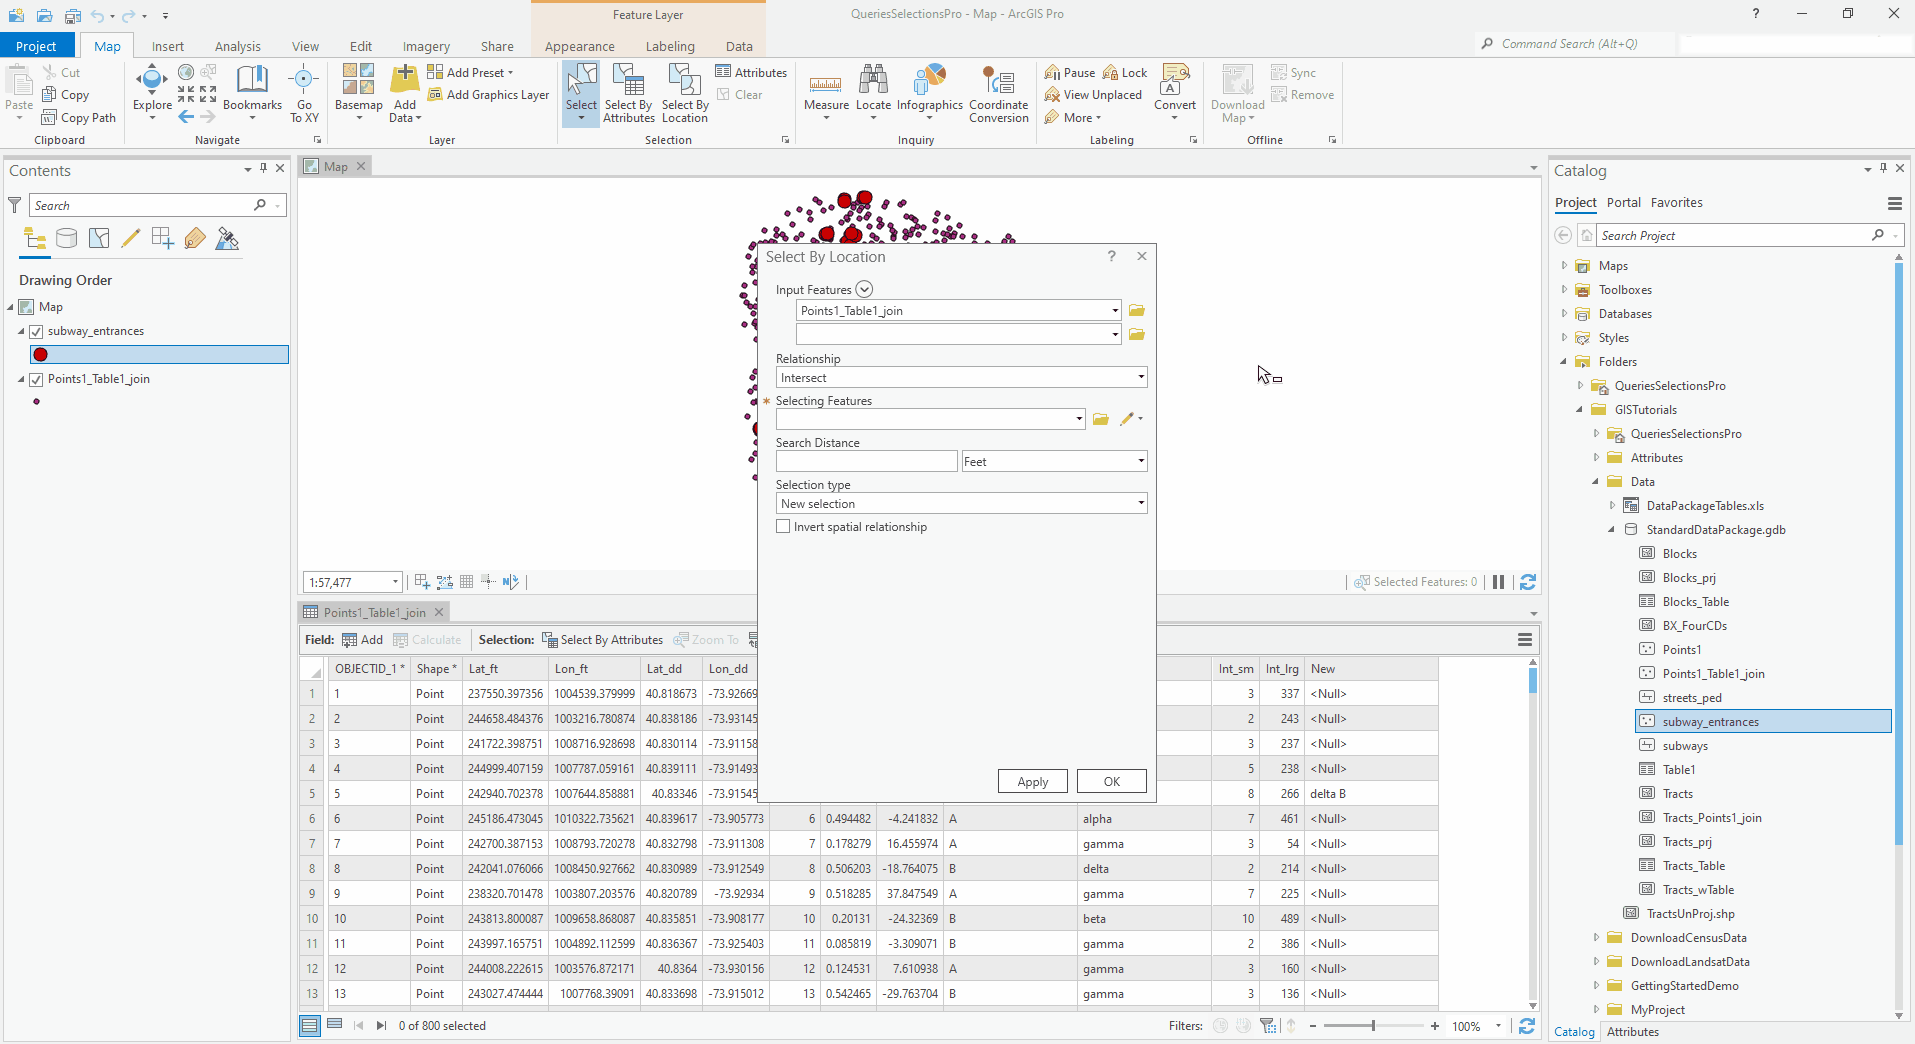
Task: Show all records in table
Action: pyautogui.click(x=310, y=1025)
